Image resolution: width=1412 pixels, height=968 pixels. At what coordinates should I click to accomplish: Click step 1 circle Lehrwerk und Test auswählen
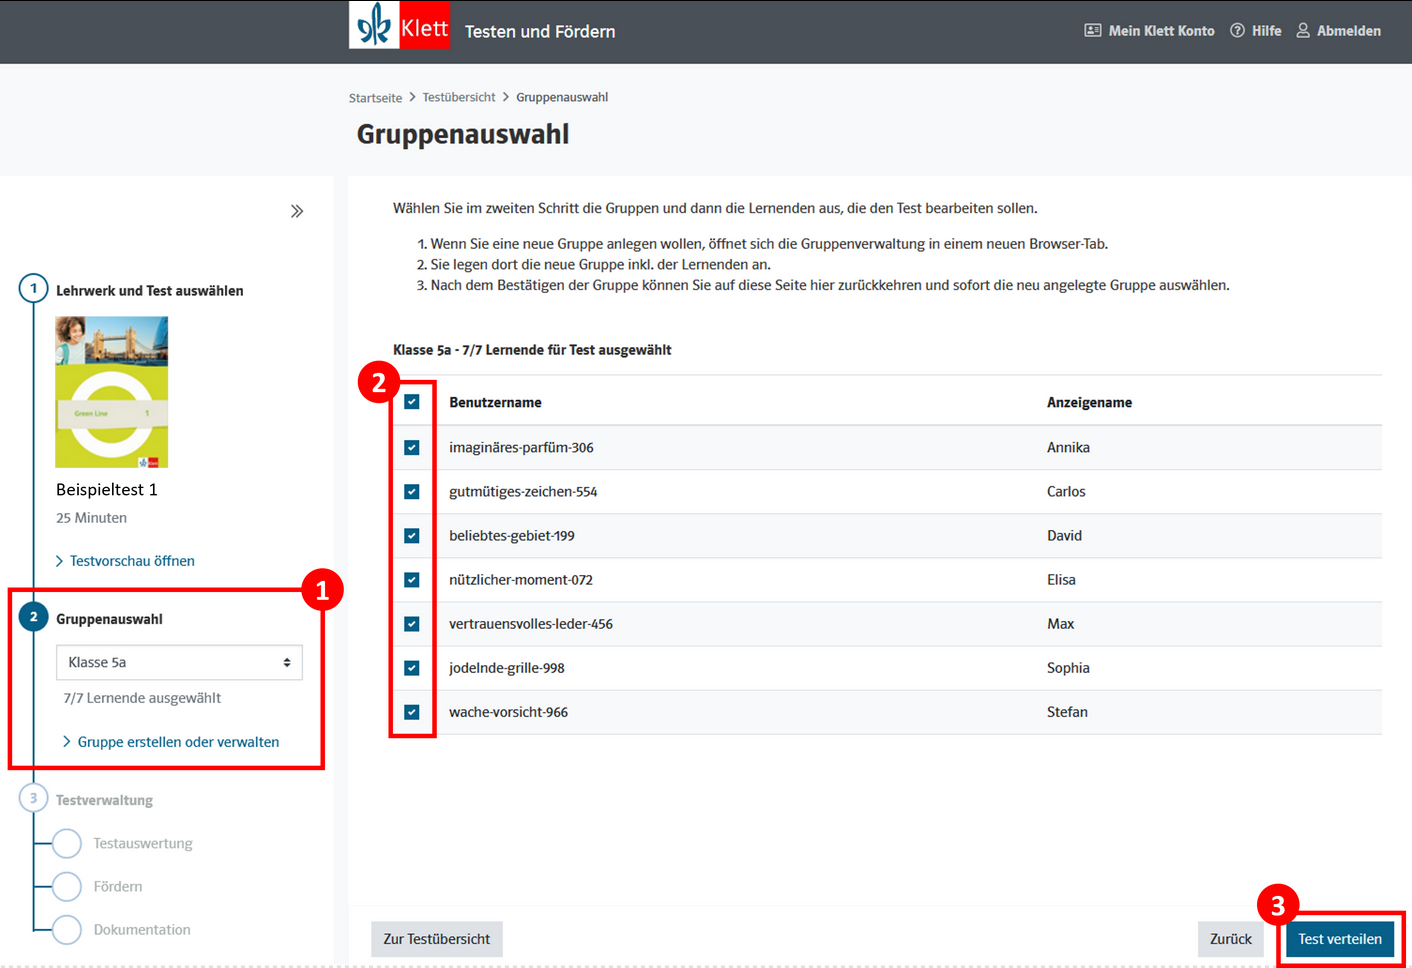tap(34, 289)
